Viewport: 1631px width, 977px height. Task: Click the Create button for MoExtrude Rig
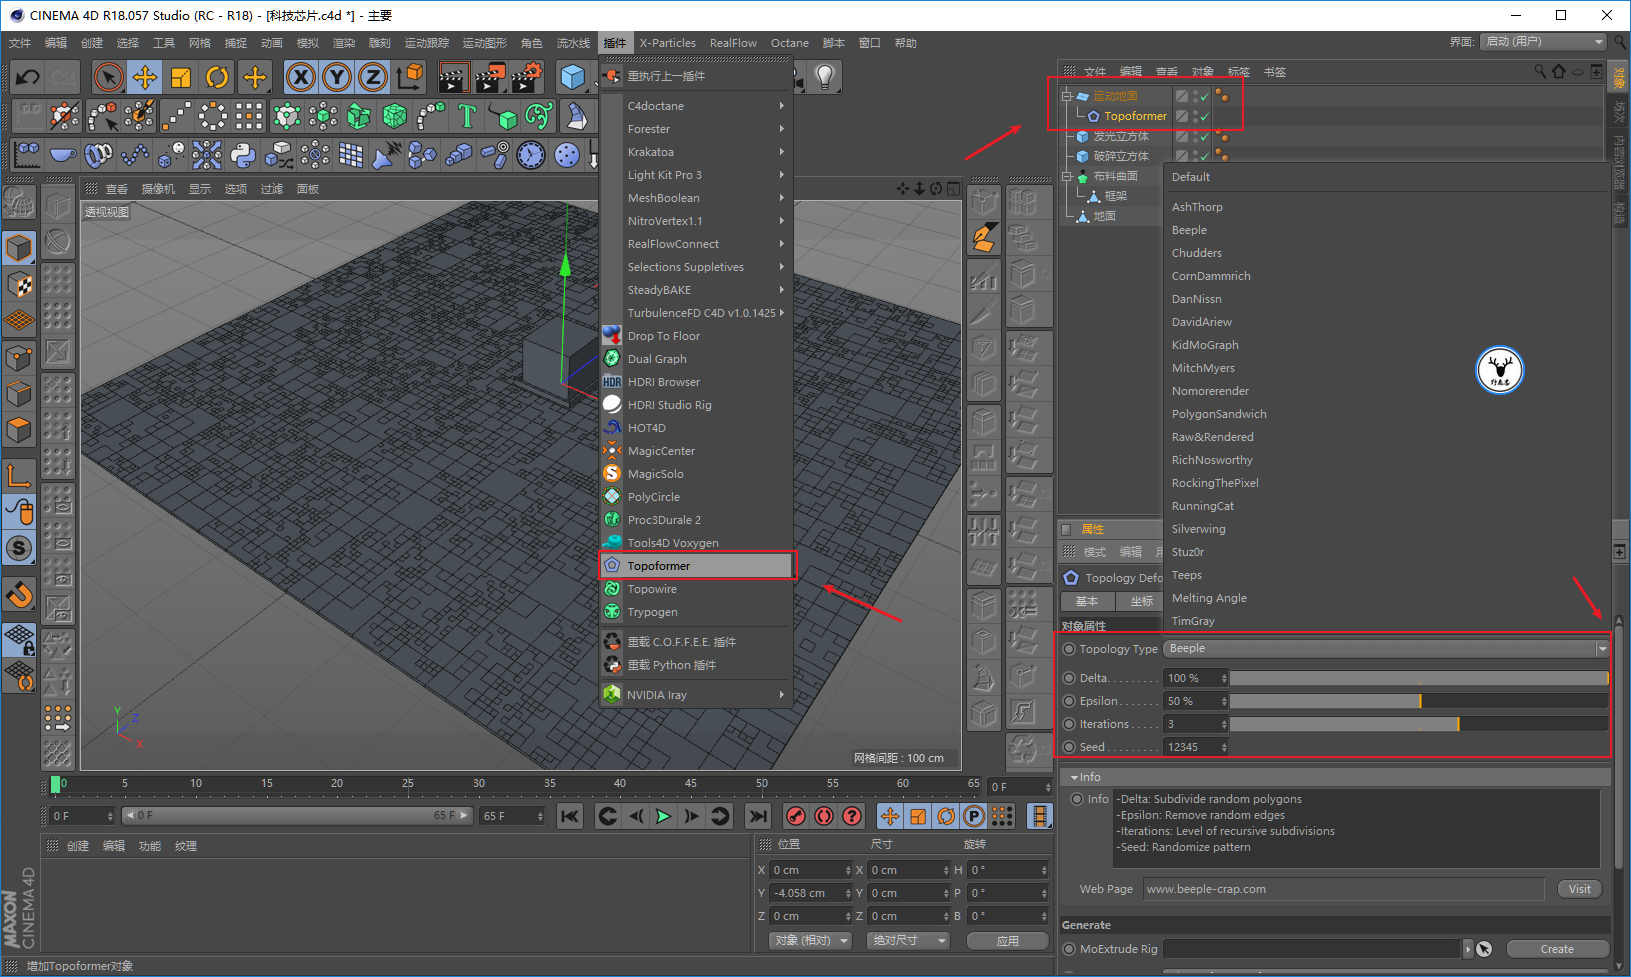[1557, 949]
